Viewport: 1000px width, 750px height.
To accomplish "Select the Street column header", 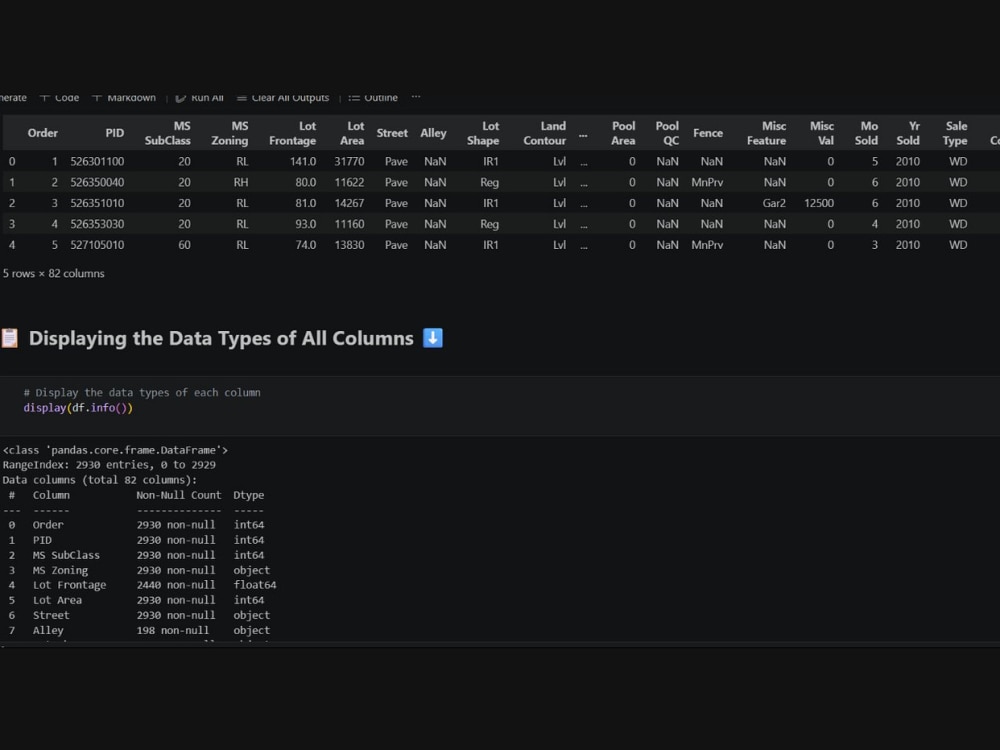I will pos(392,133).
